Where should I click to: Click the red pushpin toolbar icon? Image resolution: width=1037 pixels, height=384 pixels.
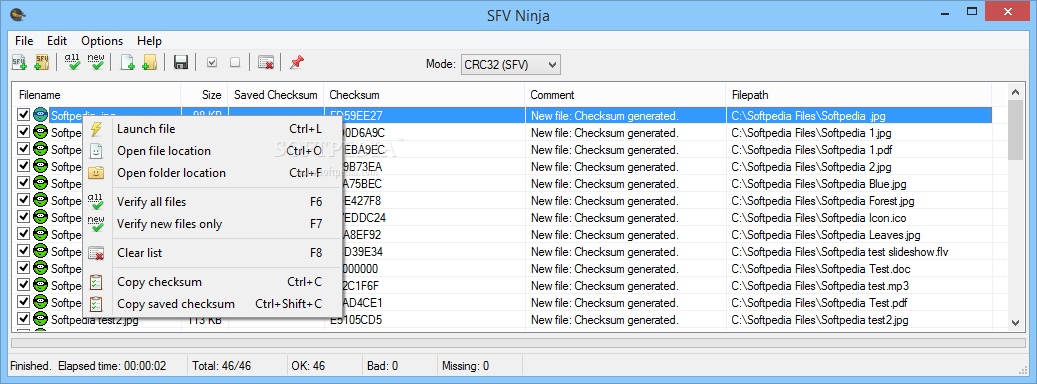pyautogui.click(x=297, y=63)
